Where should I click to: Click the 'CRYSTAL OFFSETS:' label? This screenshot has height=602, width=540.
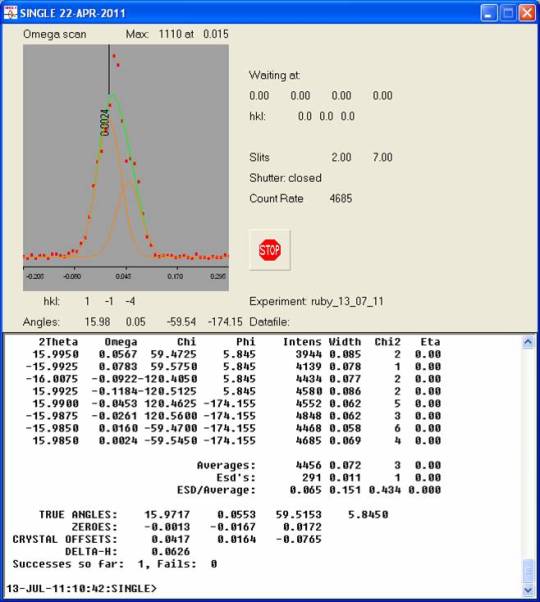coord(65,539)
